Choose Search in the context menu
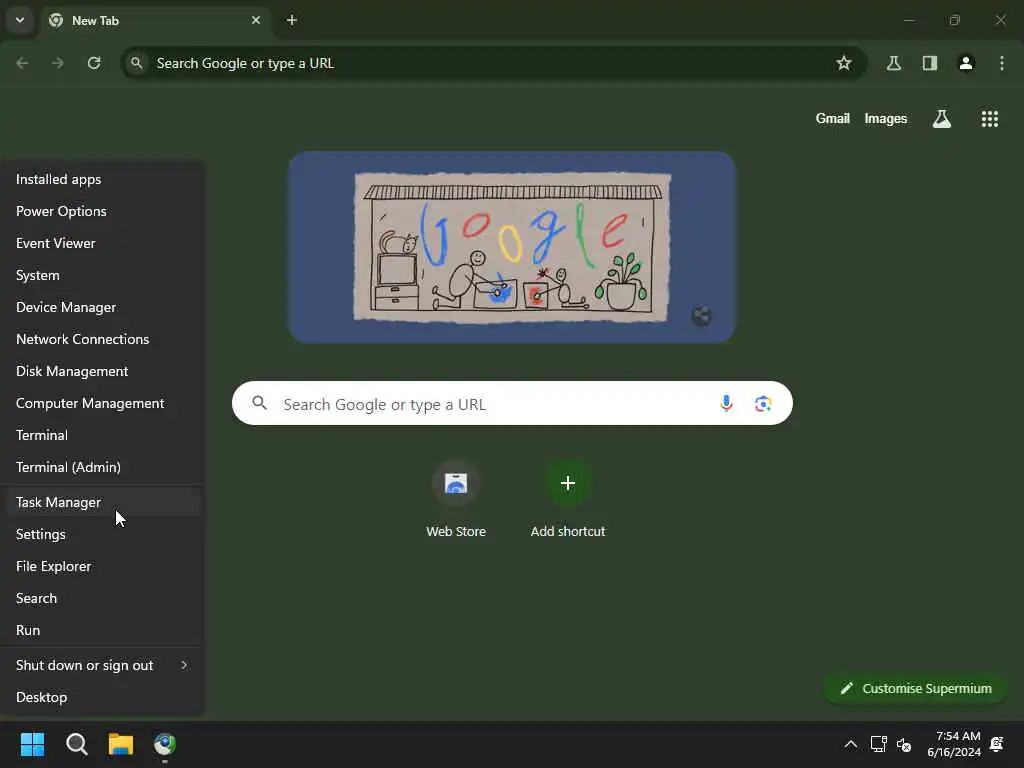This screenshot has width=1024, height=768. [x=103, y=598]
